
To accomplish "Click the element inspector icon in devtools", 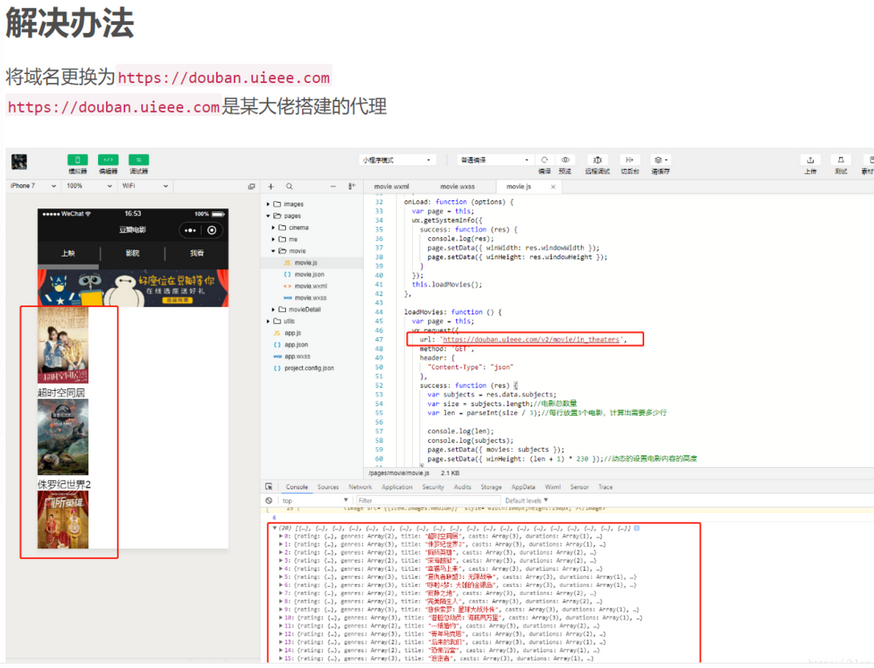I will [269, 487].
